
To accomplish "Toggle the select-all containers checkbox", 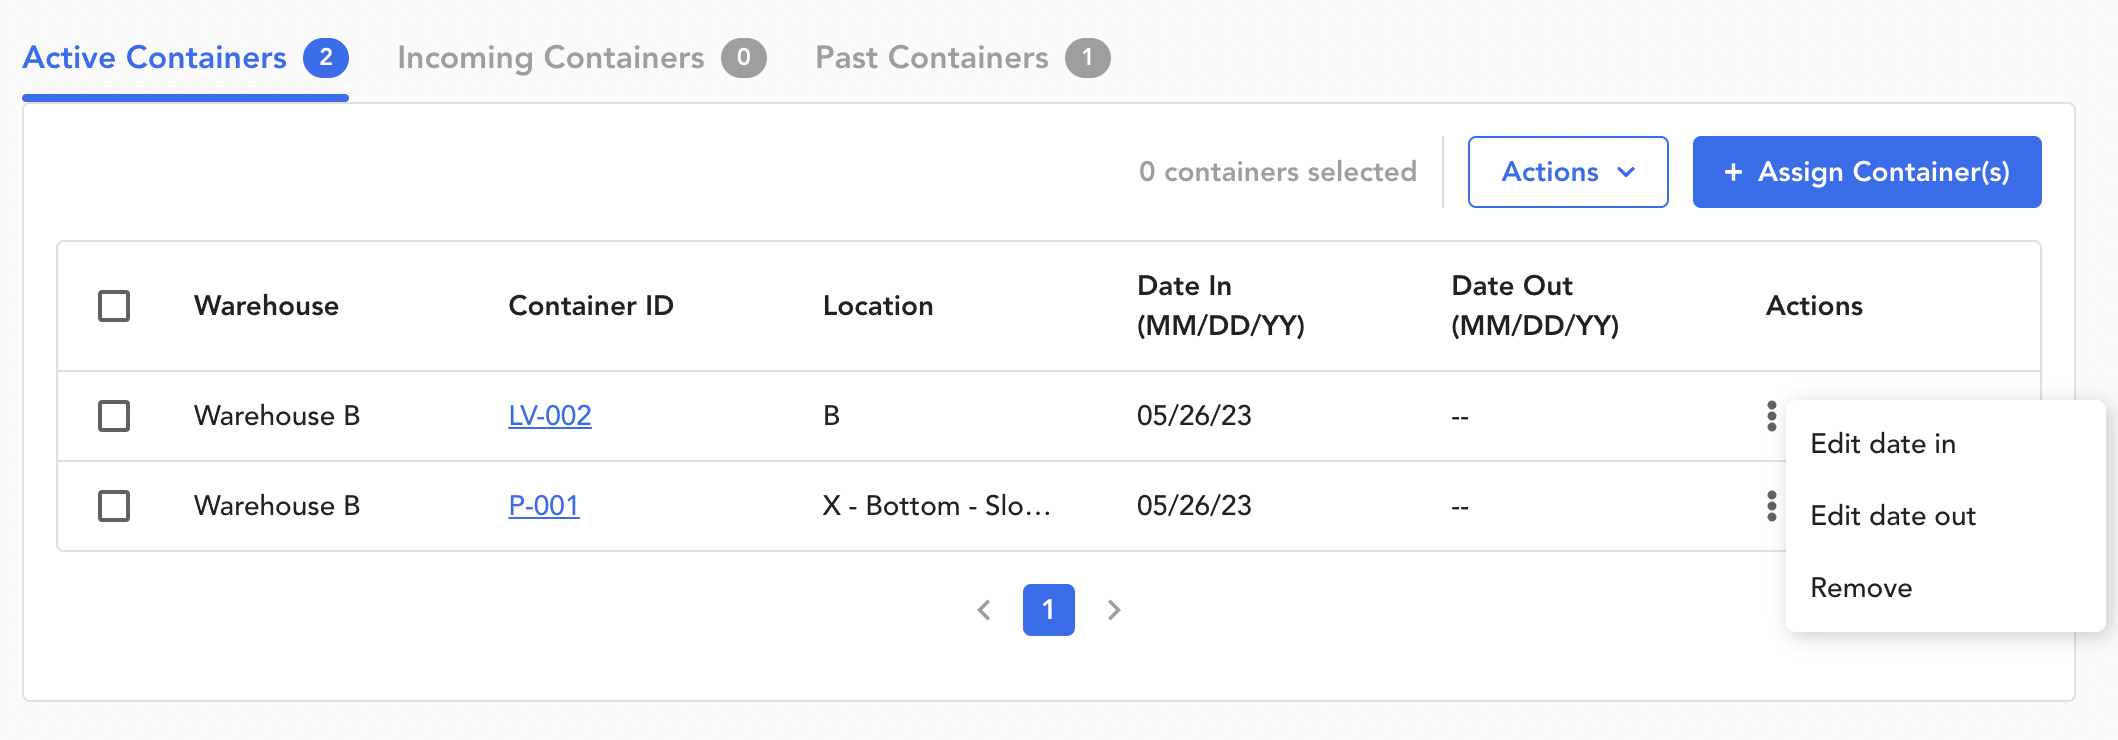I will [114, 306].
